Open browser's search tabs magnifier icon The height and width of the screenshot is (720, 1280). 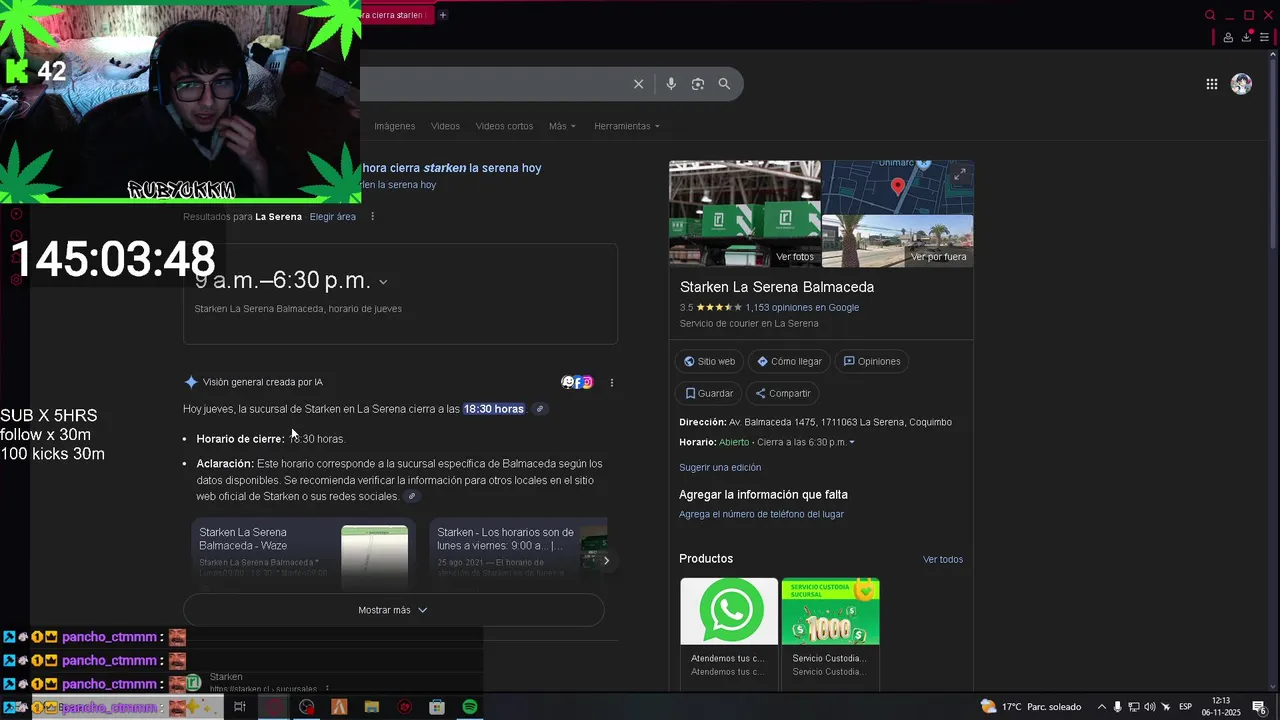(x=1210, y=15)
